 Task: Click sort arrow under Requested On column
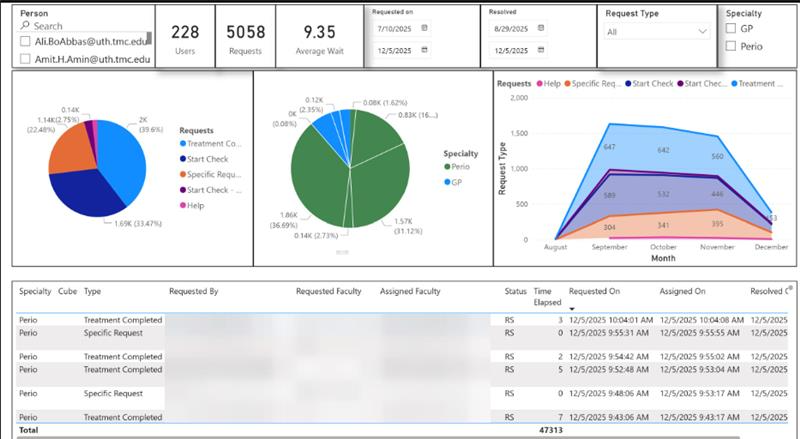(x=572, y=309)
